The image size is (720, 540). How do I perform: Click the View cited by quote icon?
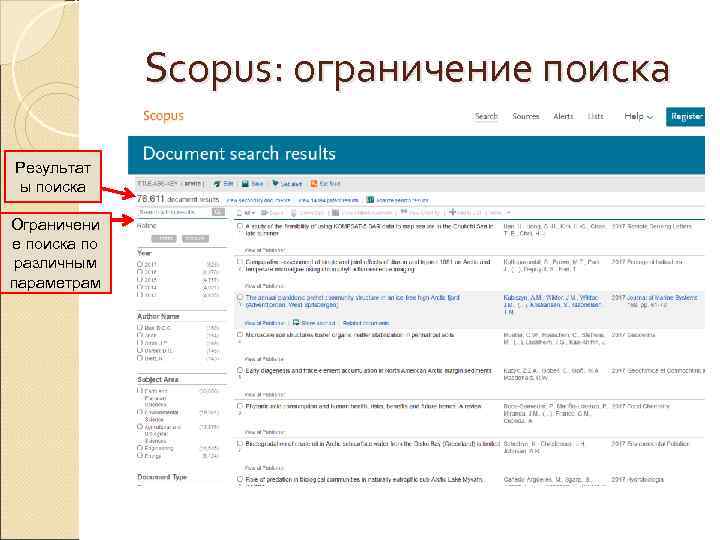[404, 212]
